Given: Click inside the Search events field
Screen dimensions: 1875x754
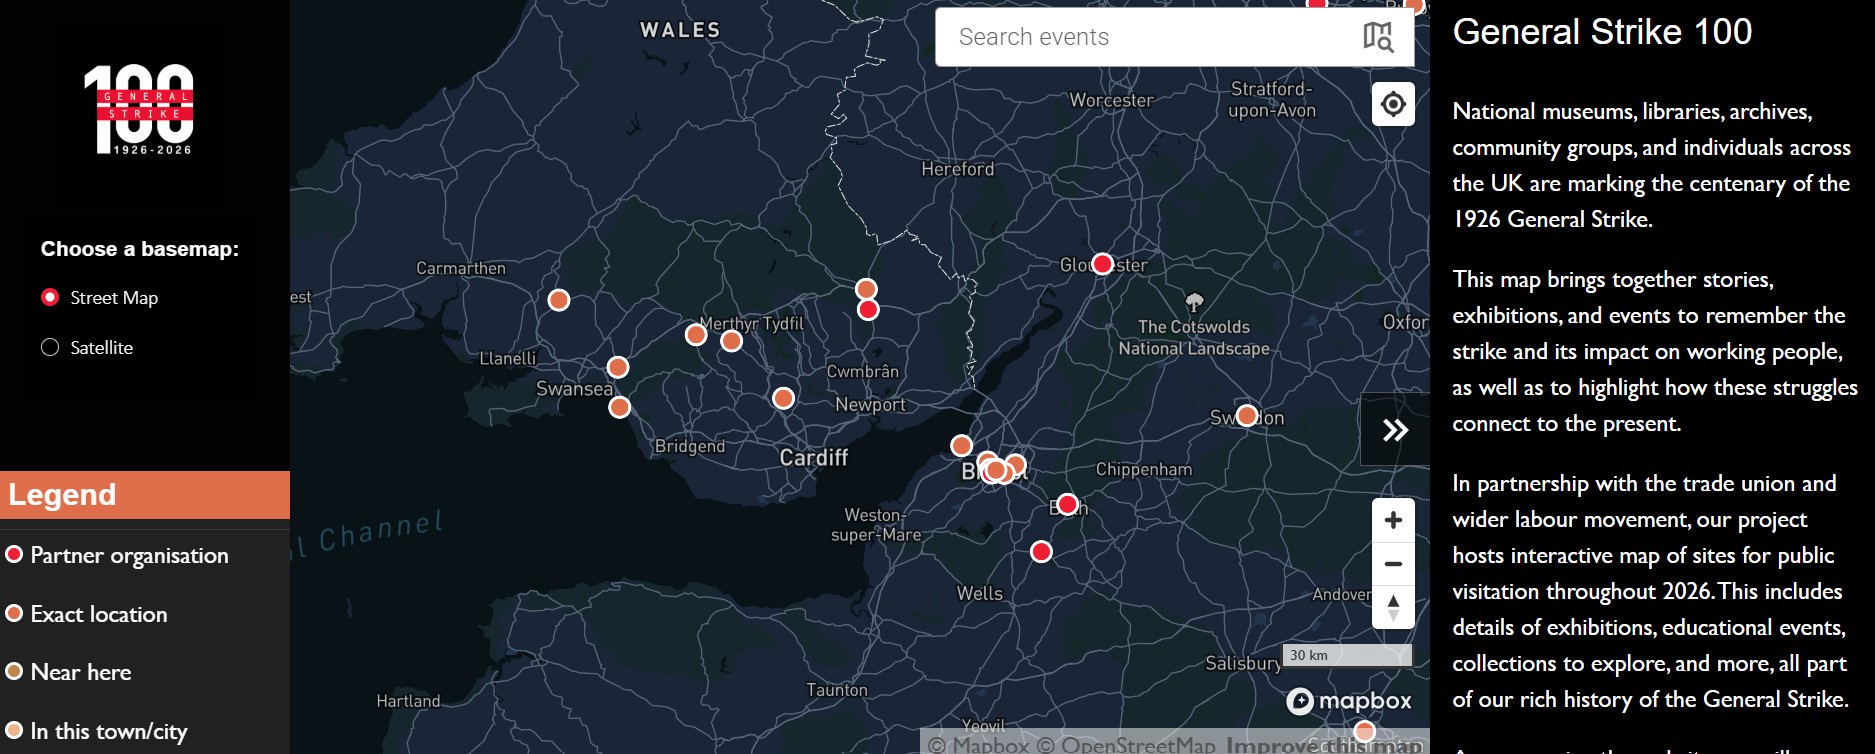Looking at the screenshot, I should pos(1140,37).
